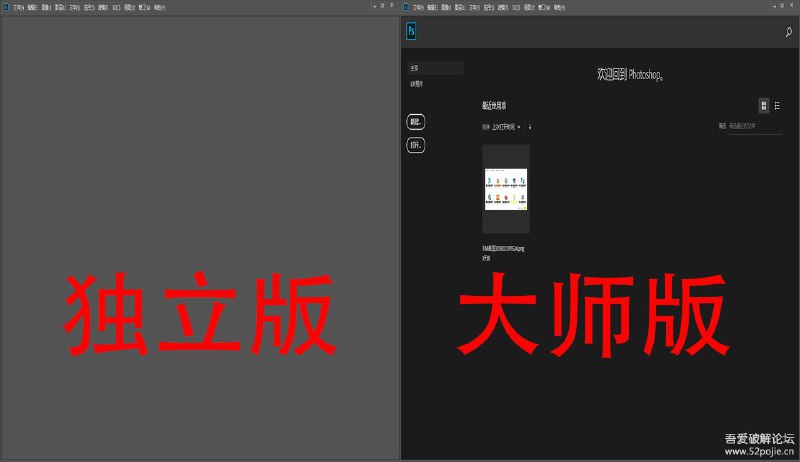Click the Photoshop search magnifier icon
The height and width of the screenshot is (462, 800).
[x=788, y=32]
